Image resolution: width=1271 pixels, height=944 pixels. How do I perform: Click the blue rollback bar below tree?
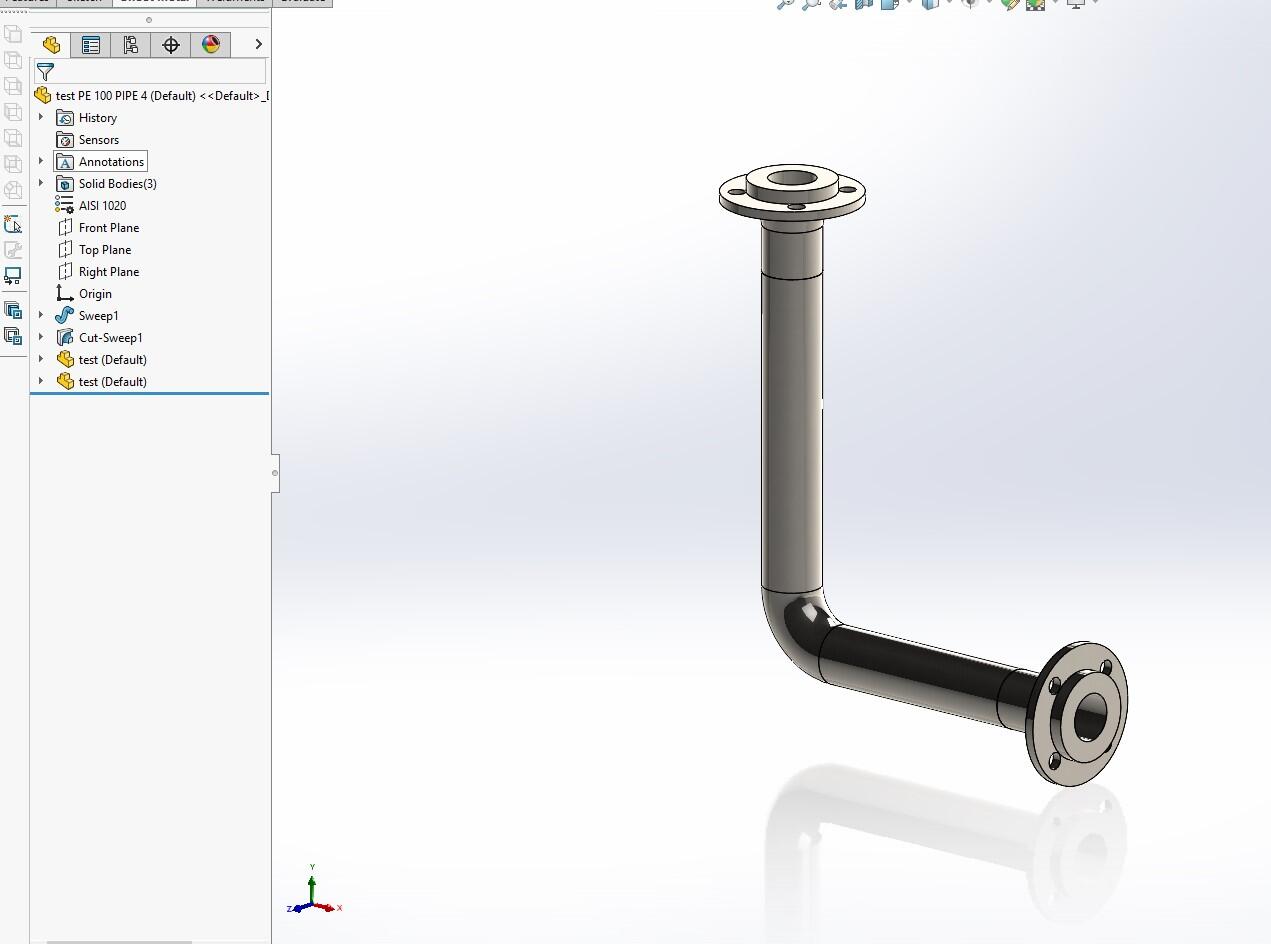click(149, 394)
